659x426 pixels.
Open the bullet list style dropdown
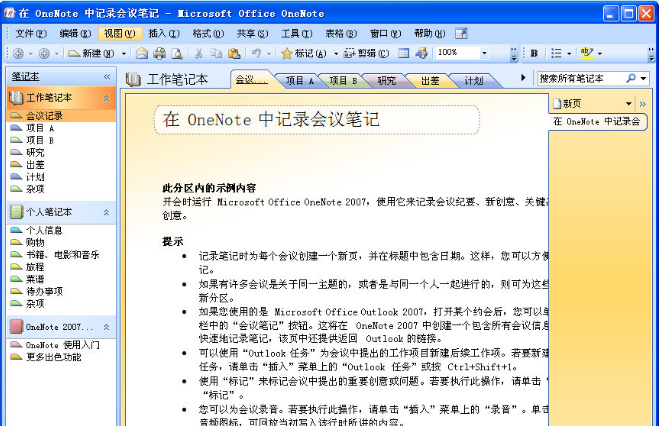click(x=569, y=53)
